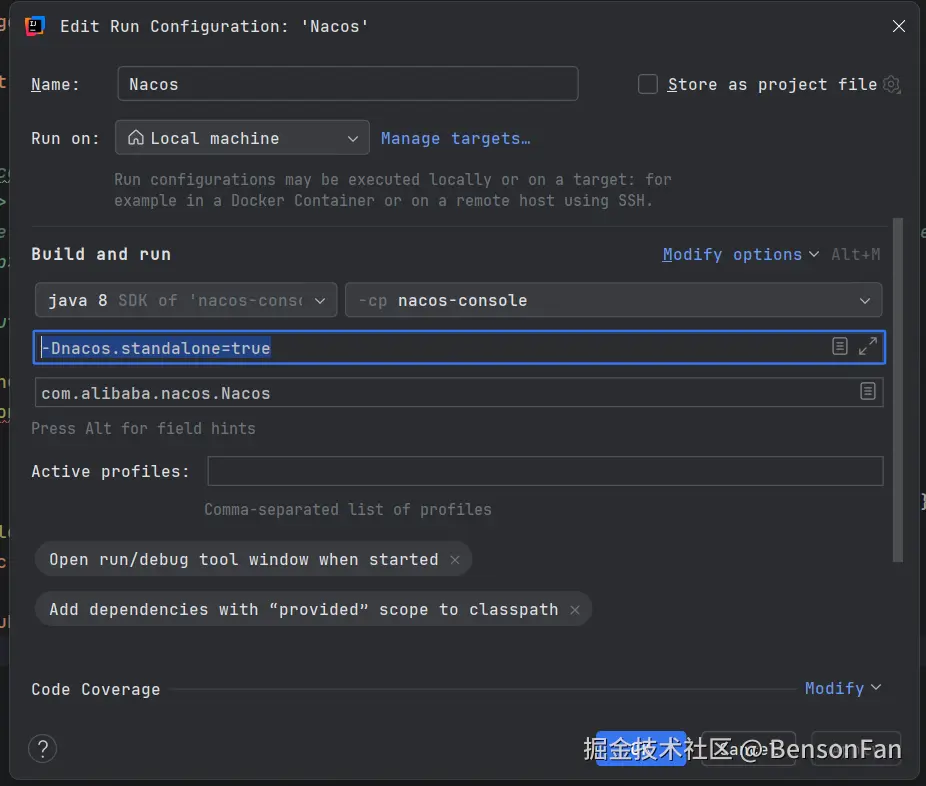Open the java 8 SDK dropdown
Image resolution: width=926 pixels, height=786 pixels.
[x=185, y=300]
